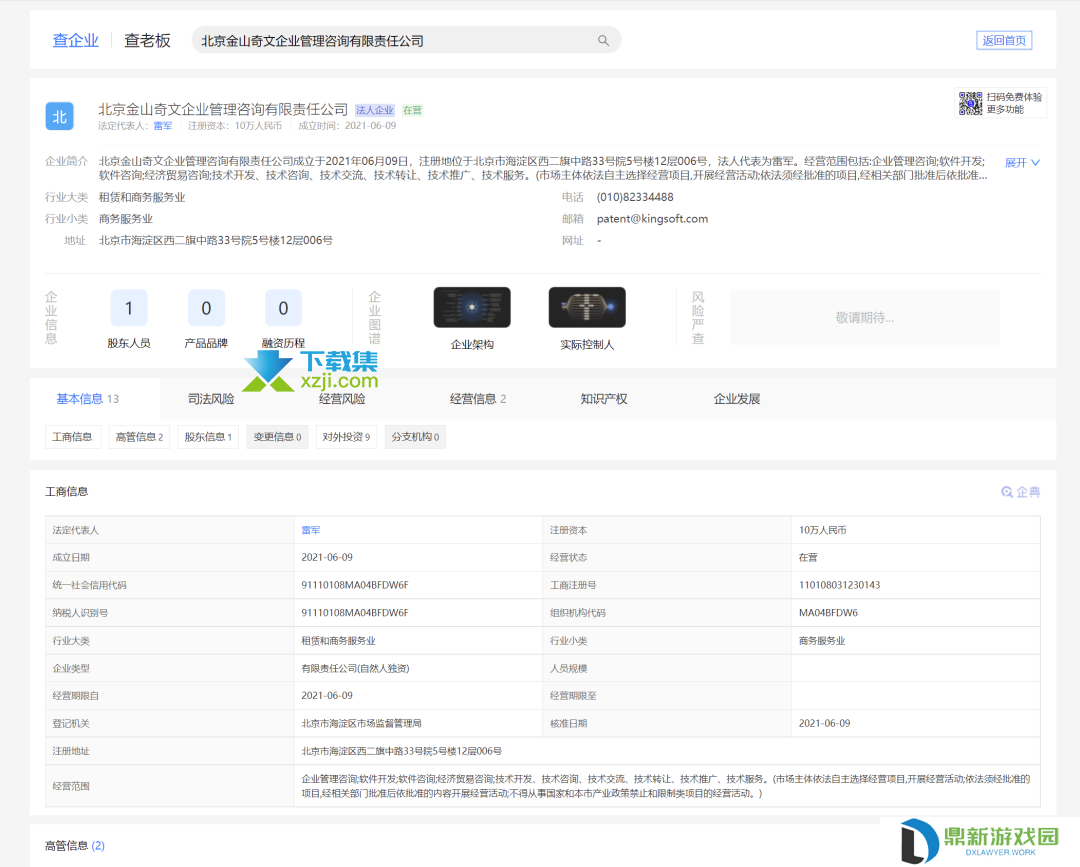Open the 企业架构 graph thumbnail
Viewport: 1080px width, 867px height.
point(472,307)
